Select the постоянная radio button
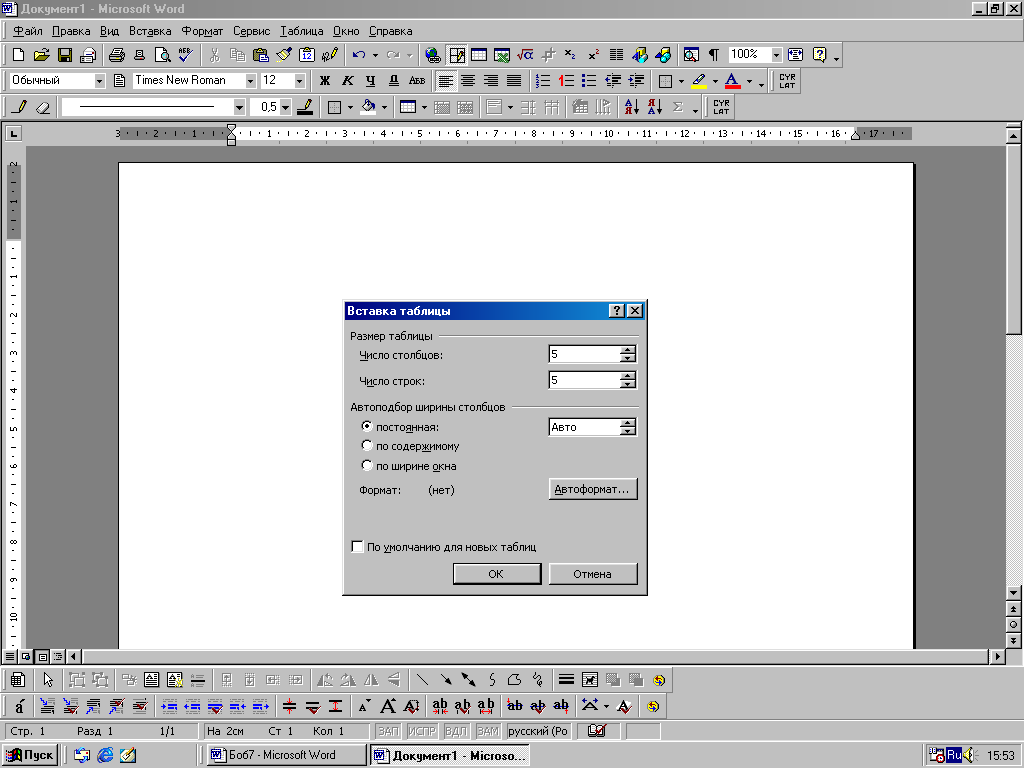Image resolution: width=1024 pixels, height=768 pixels. click(367, 426)
